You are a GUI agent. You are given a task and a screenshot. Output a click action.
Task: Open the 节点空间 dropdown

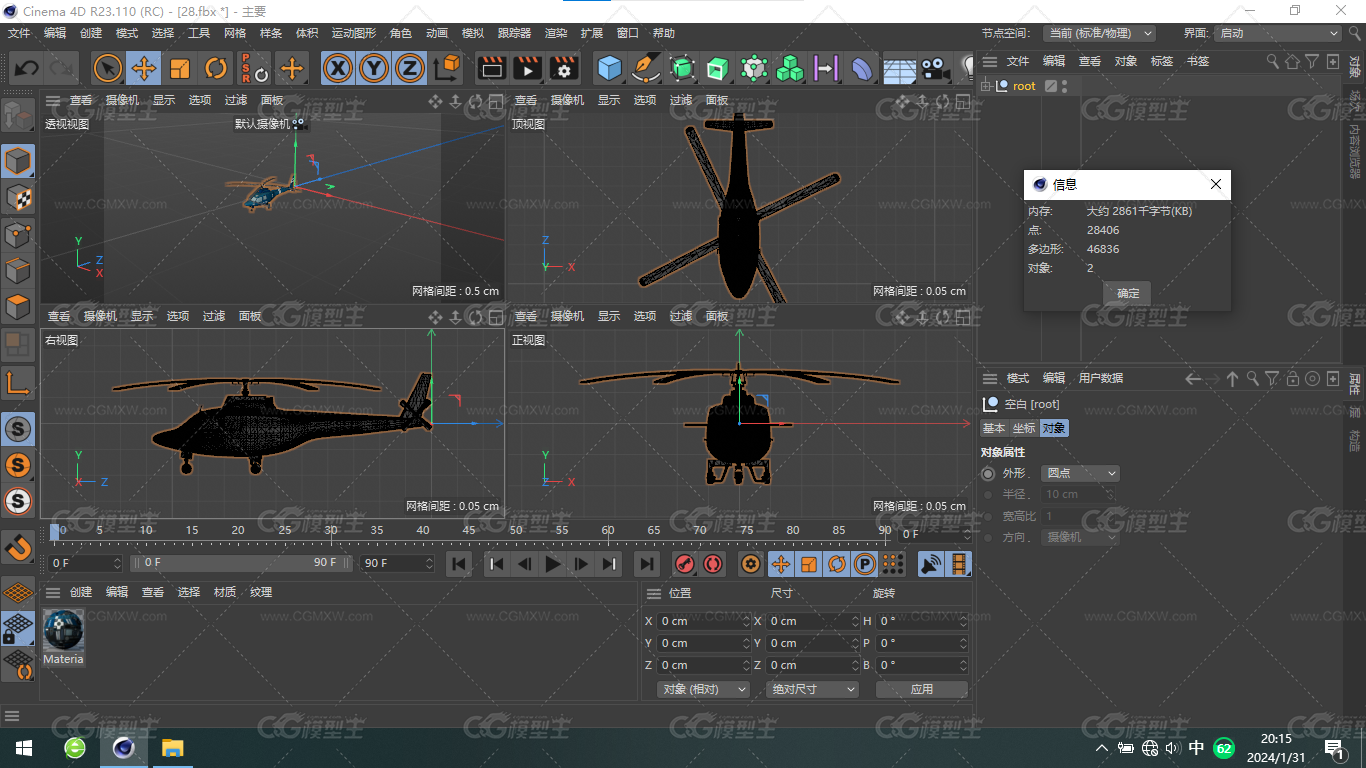coord(1099,33)
